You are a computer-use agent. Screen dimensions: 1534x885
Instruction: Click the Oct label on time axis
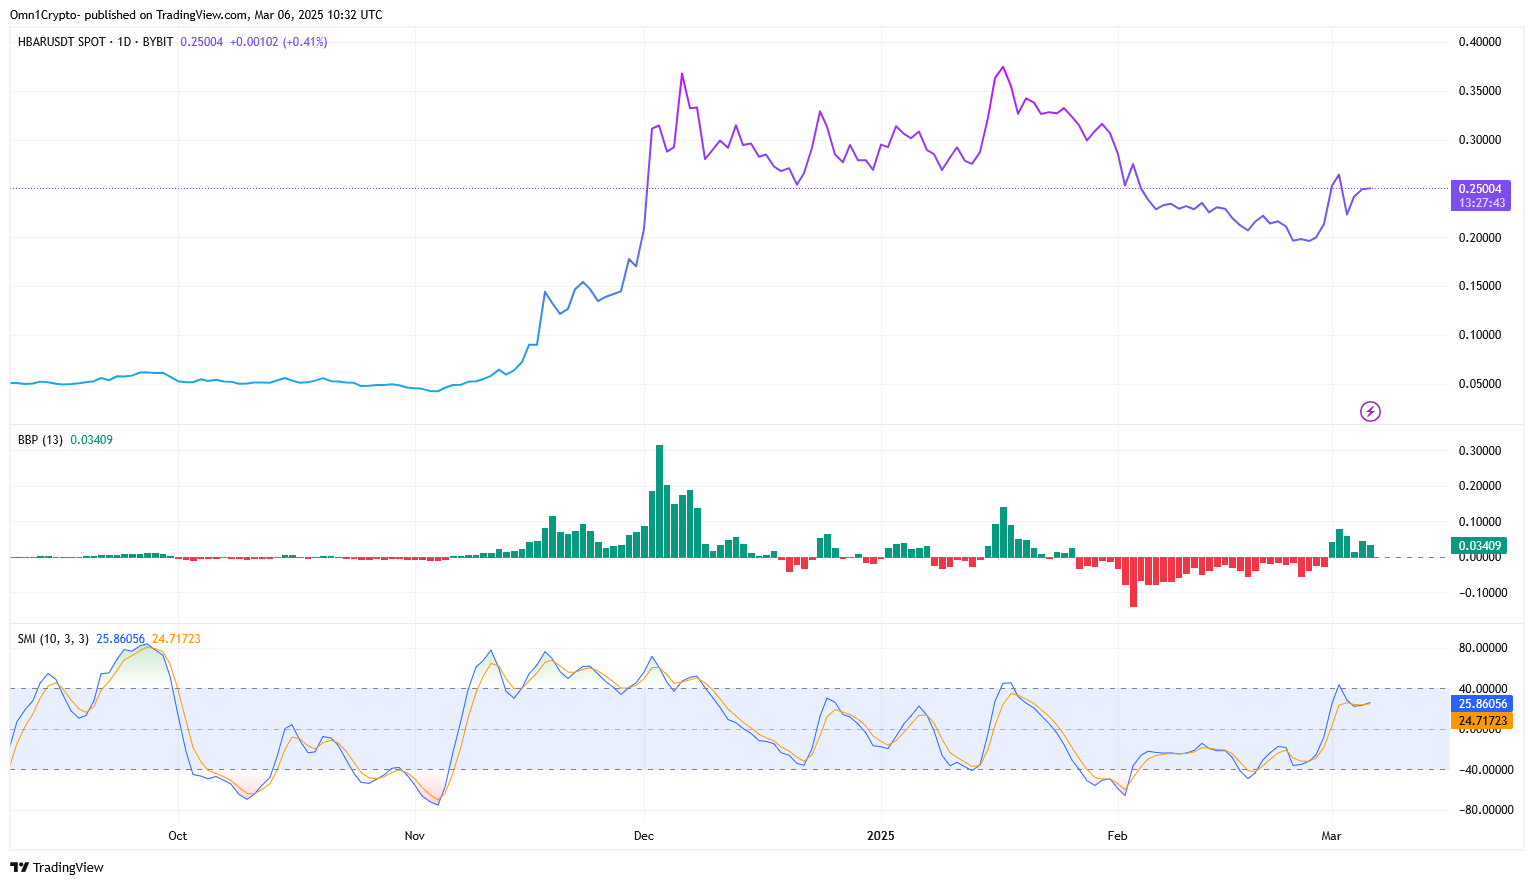pos(178,835)
